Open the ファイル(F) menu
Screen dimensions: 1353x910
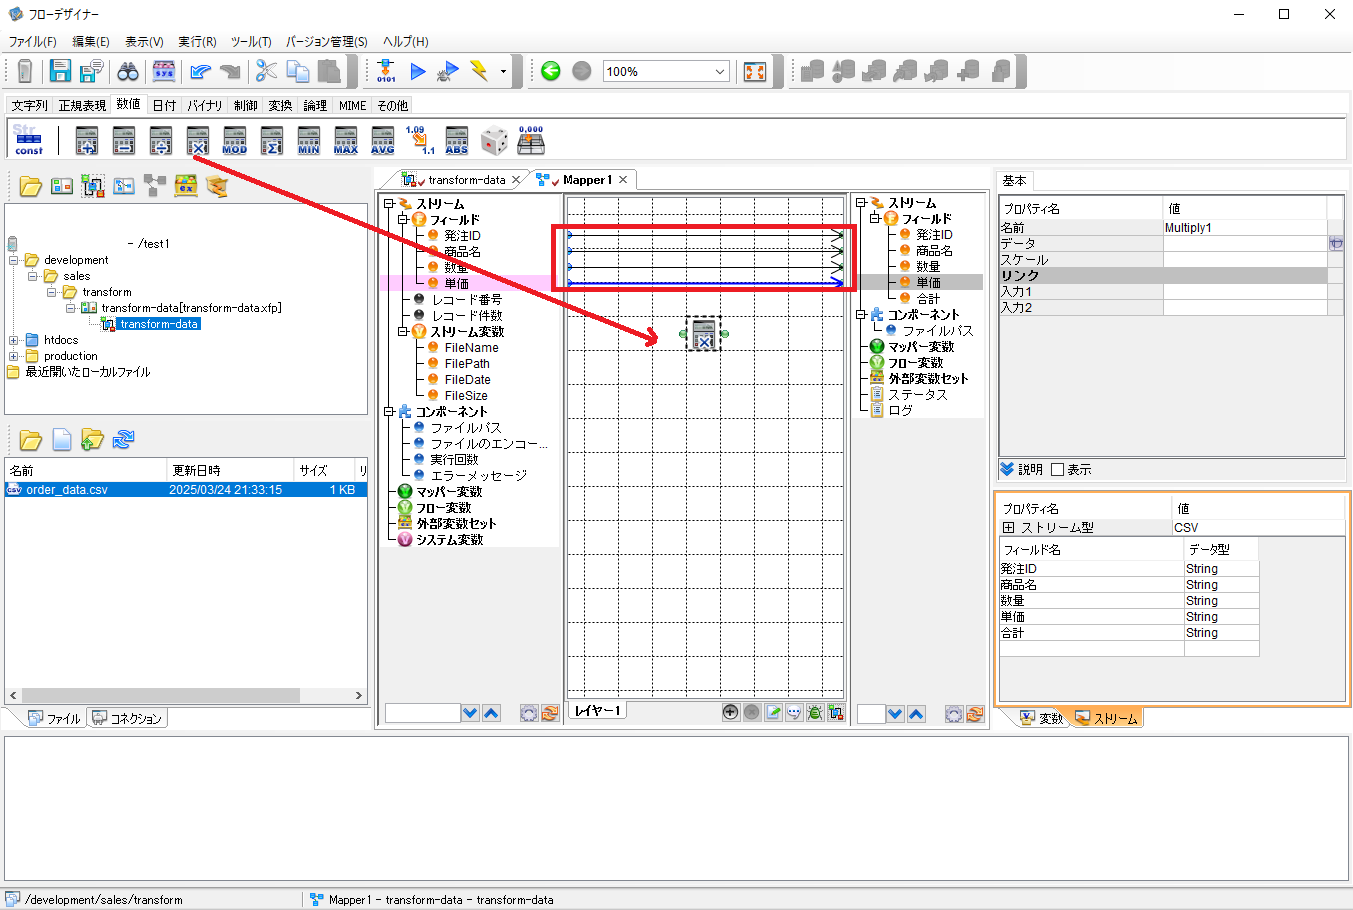click(x=33, y=42)
